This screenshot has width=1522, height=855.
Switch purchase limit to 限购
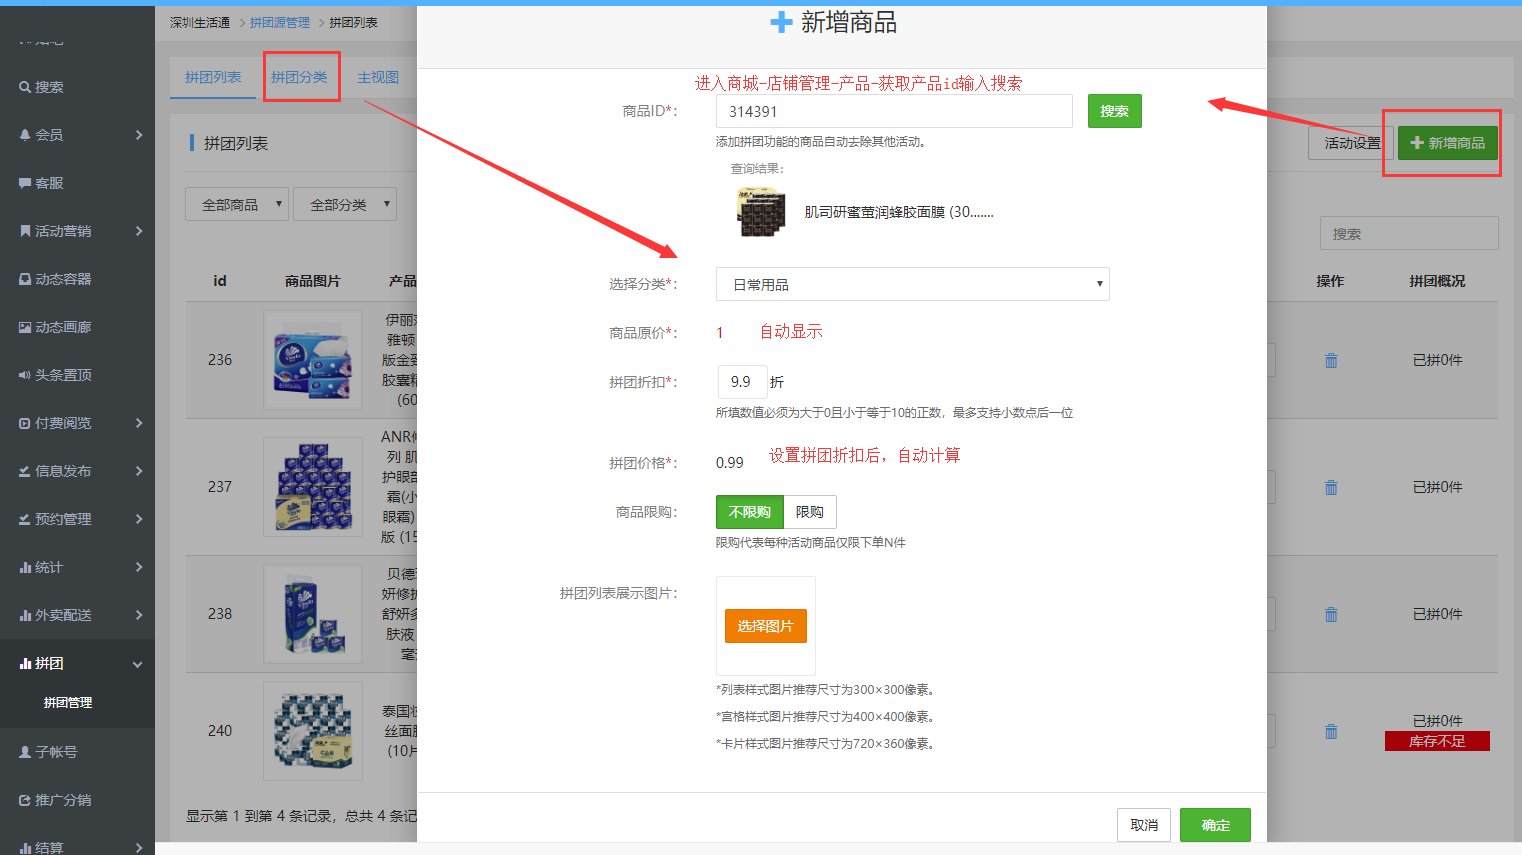[810, 512]
